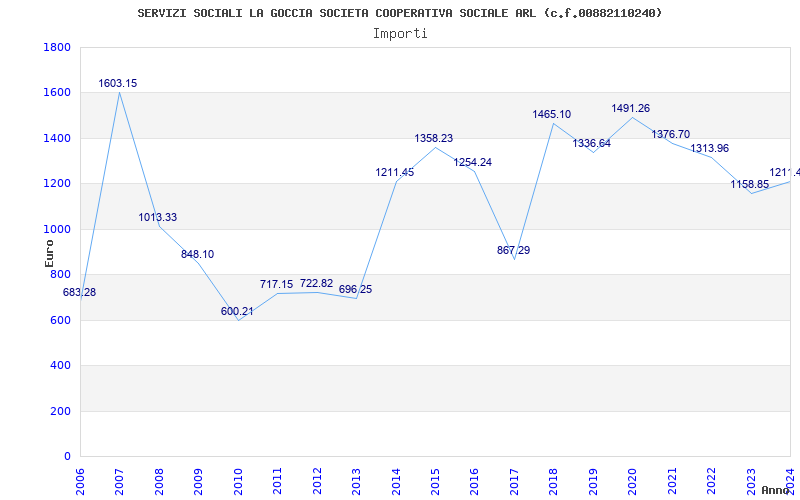Click y-axis value 400

point(60,366)
